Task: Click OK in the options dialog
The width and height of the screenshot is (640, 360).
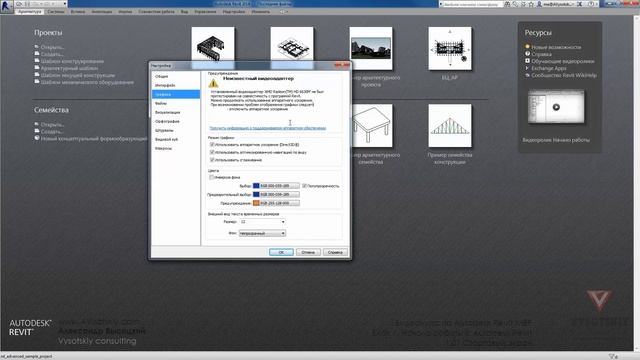Action: (281, 252)
